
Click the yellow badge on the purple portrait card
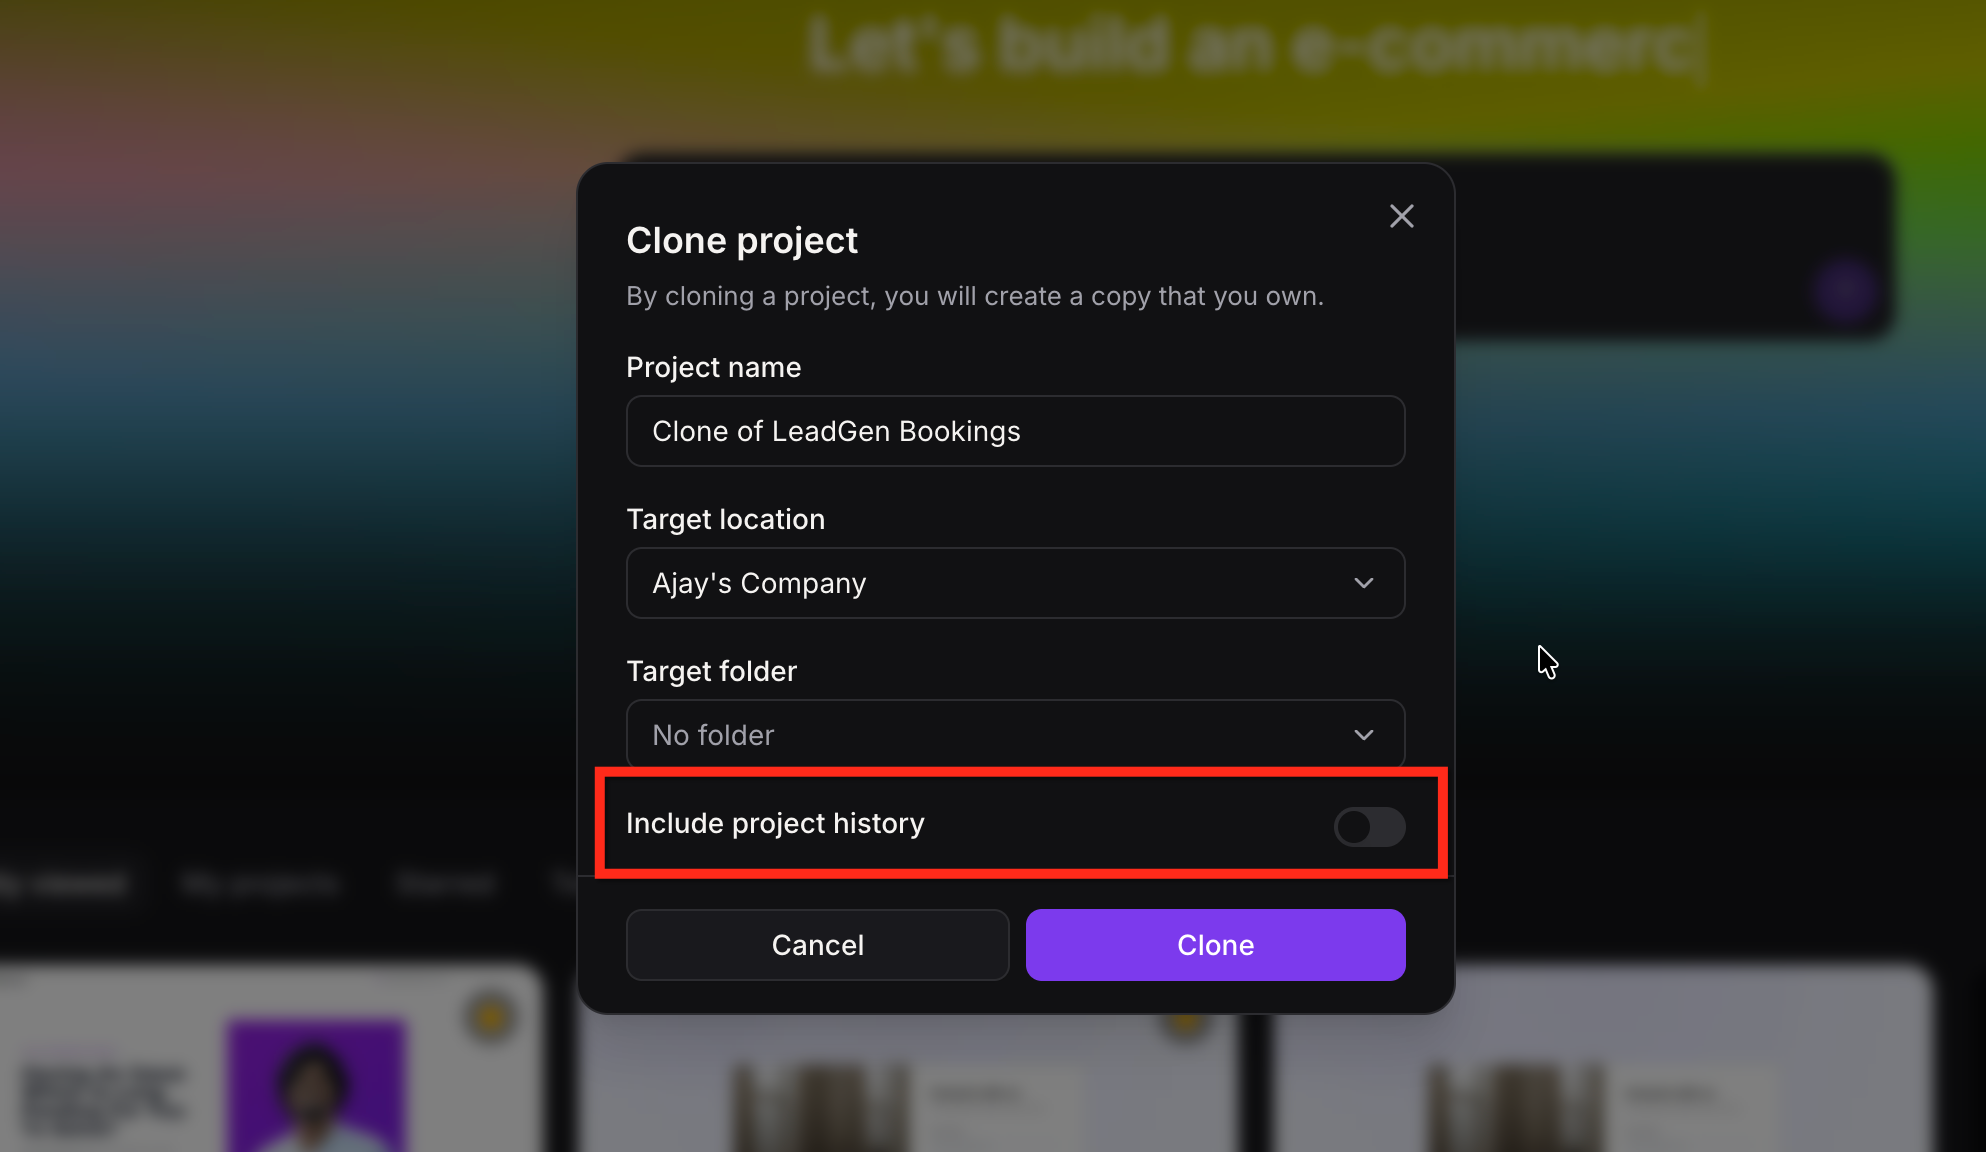[490, 1016]
